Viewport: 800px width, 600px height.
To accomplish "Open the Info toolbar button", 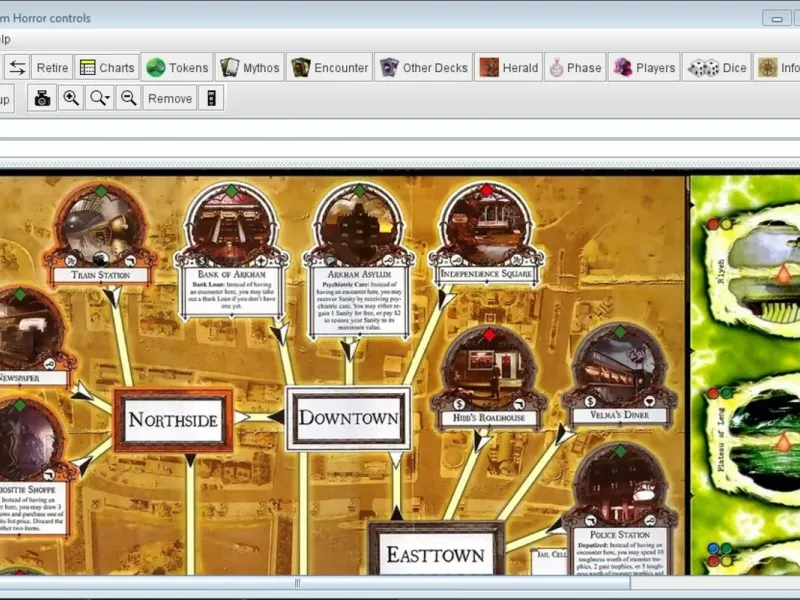I will (x=777, y=67).
